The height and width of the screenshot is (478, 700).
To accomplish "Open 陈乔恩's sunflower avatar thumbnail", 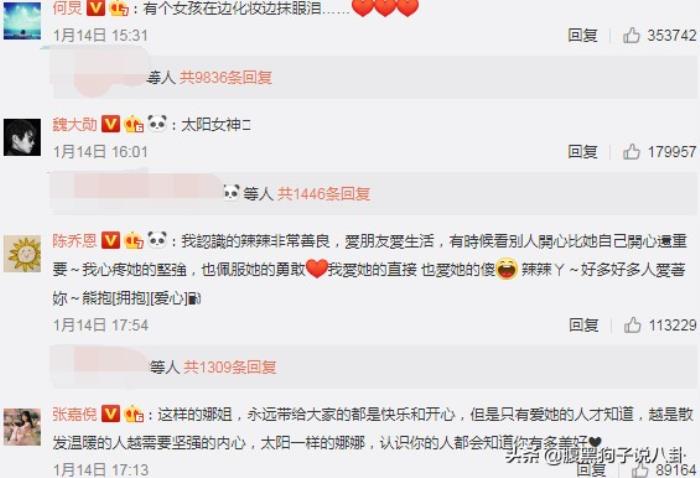I will tap(22, 254).
